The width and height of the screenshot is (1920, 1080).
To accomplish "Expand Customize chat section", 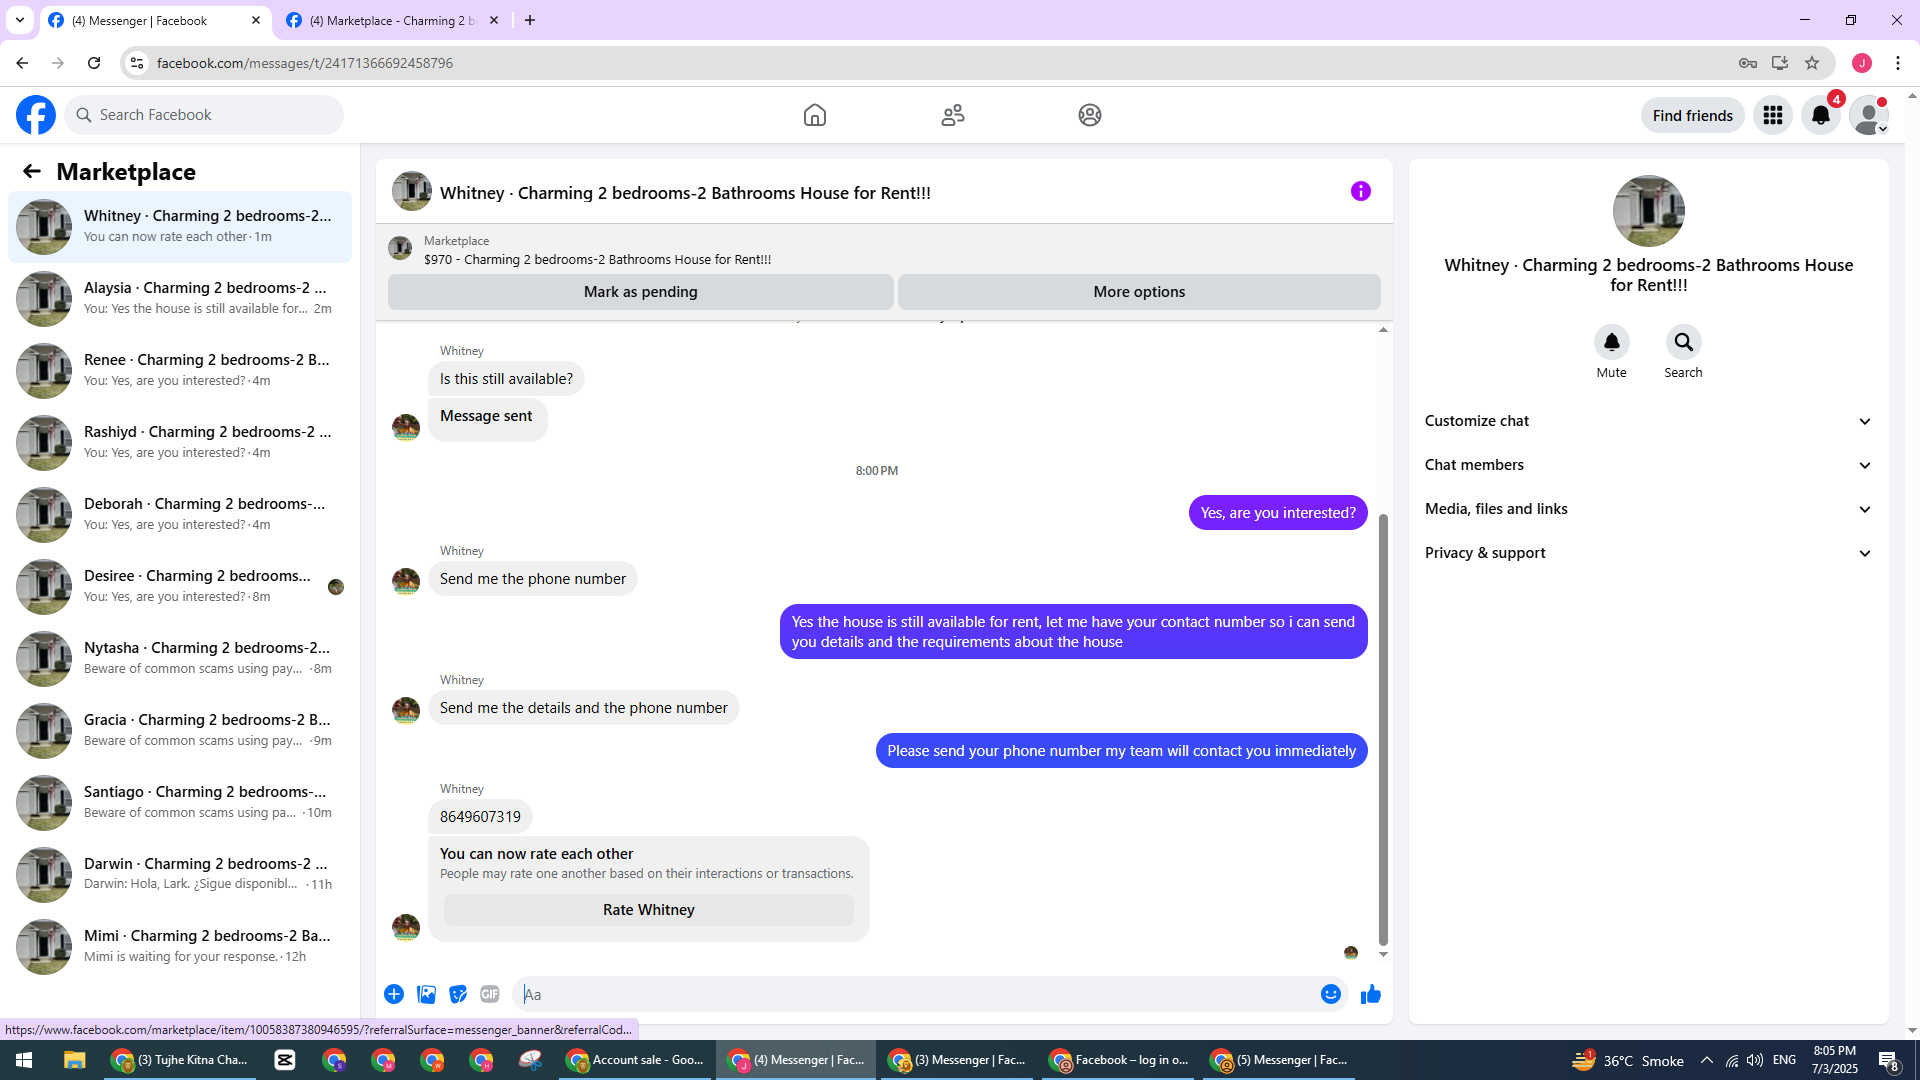I will [1648, 421].
